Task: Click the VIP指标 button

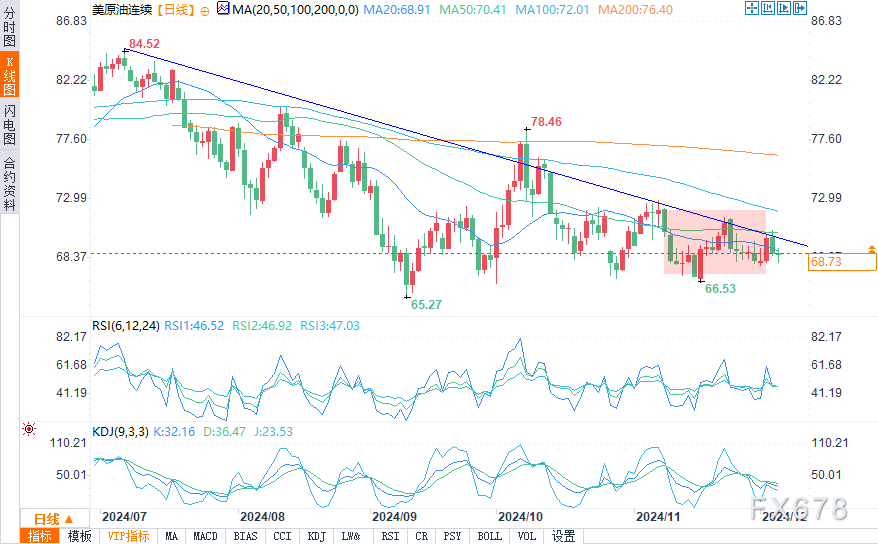Action: click(x=128, y=536)
